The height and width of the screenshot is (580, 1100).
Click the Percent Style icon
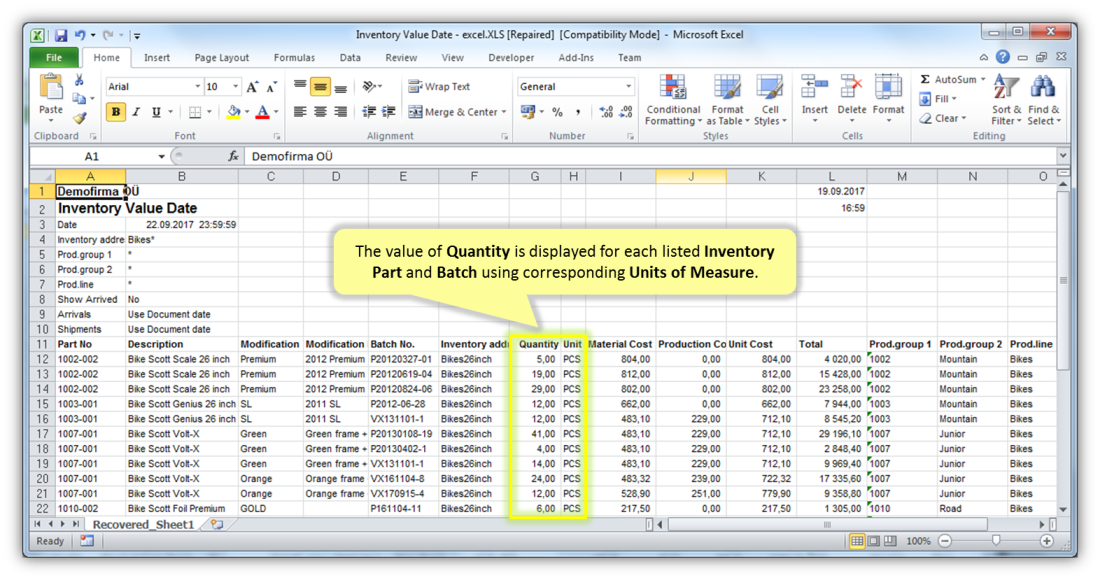[557, 112]
